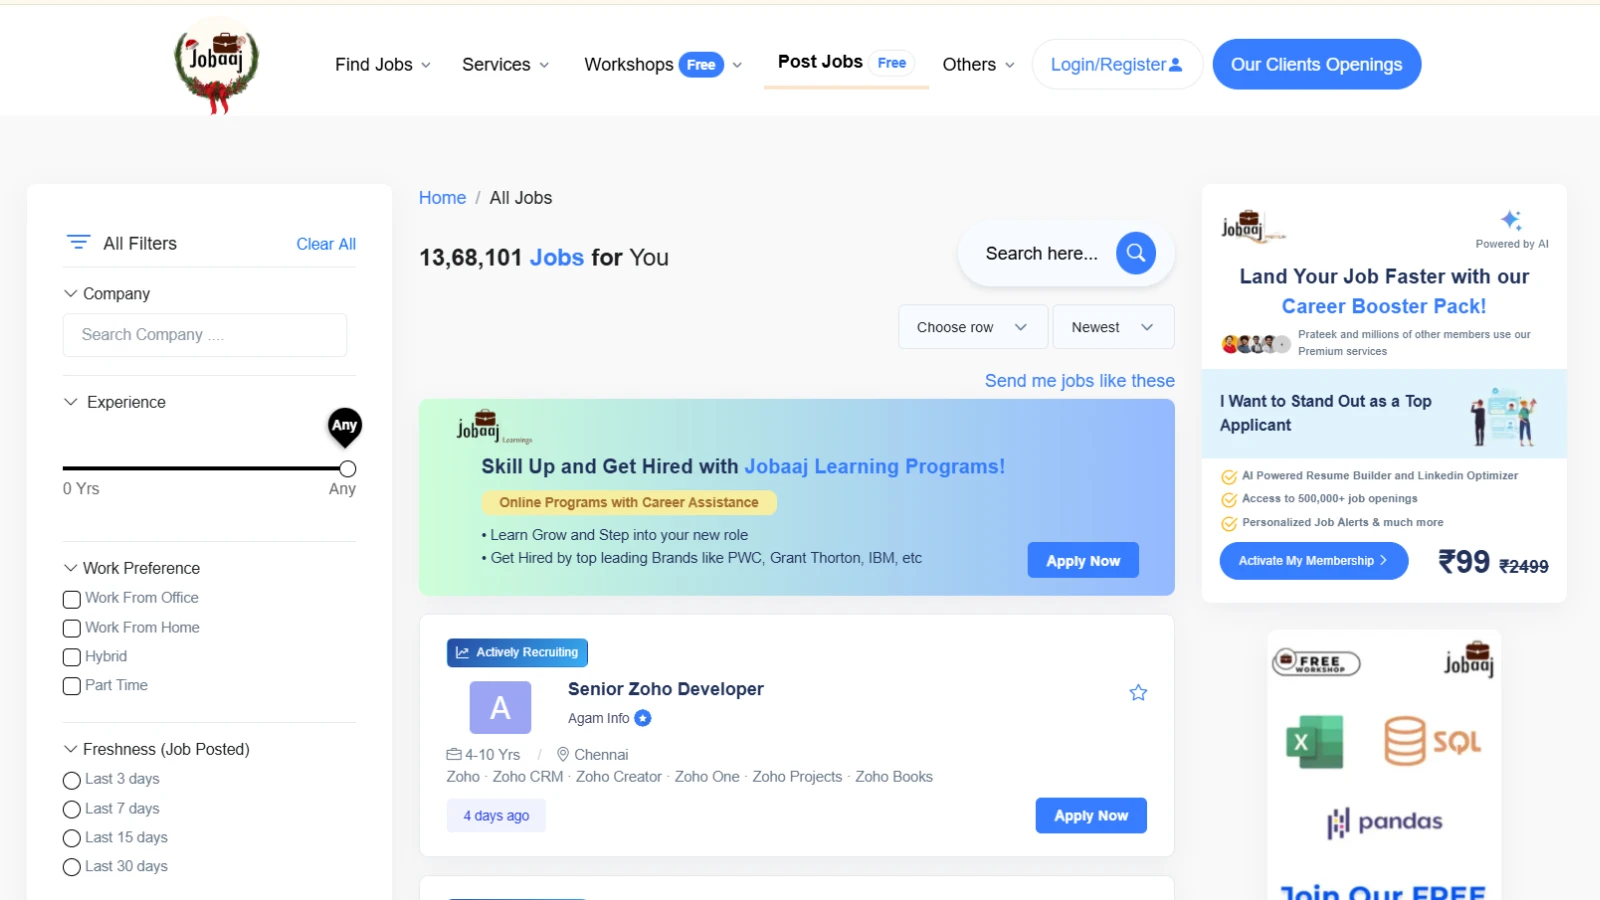Open the Newest sort dropdown
Screen dimensions: 1600x900
[x=1113, y=327]
